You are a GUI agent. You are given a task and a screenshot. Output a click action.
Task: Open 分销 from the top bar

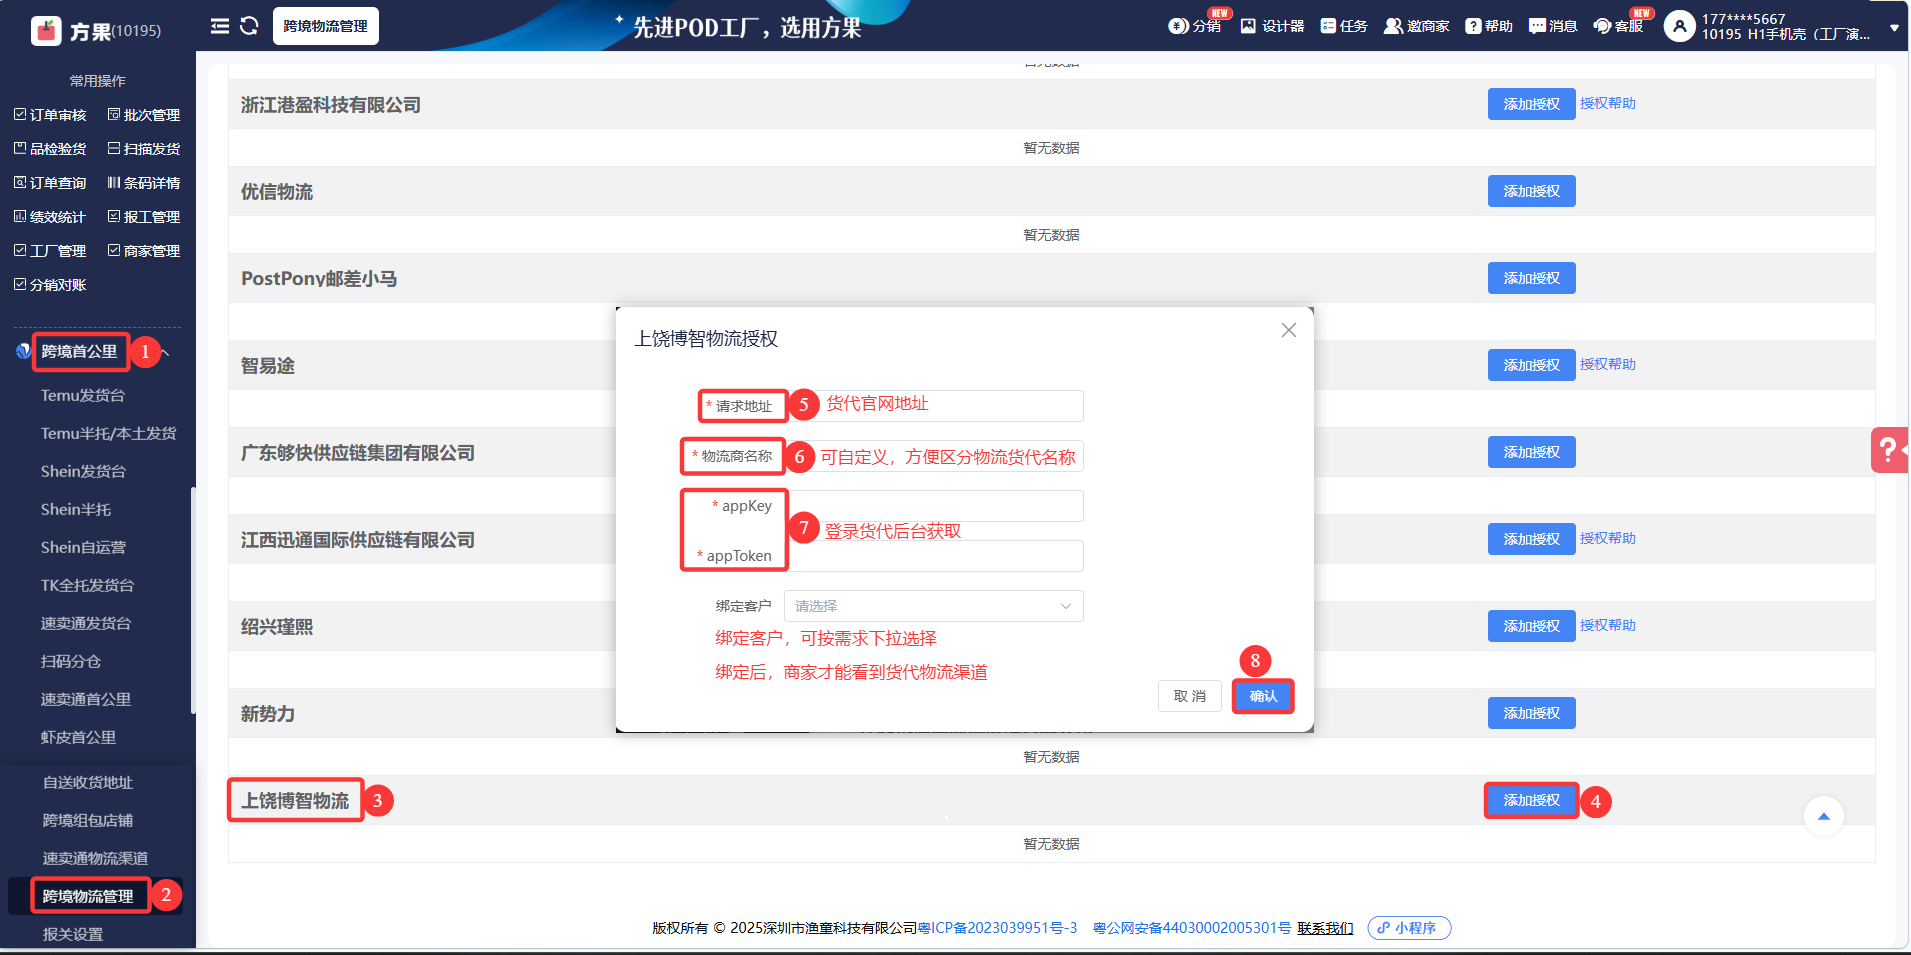1195,26
